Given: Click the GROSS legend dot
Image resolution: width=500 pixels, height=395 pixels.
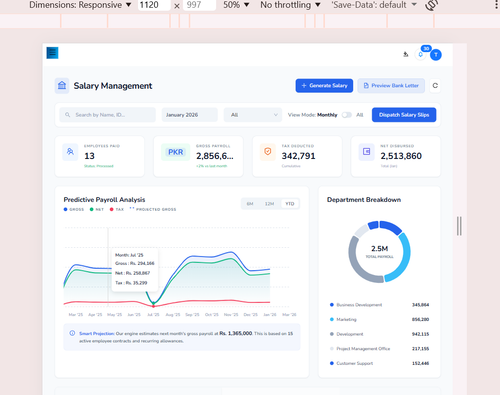Looking at the screenshot, I should [x=65, y=209].
